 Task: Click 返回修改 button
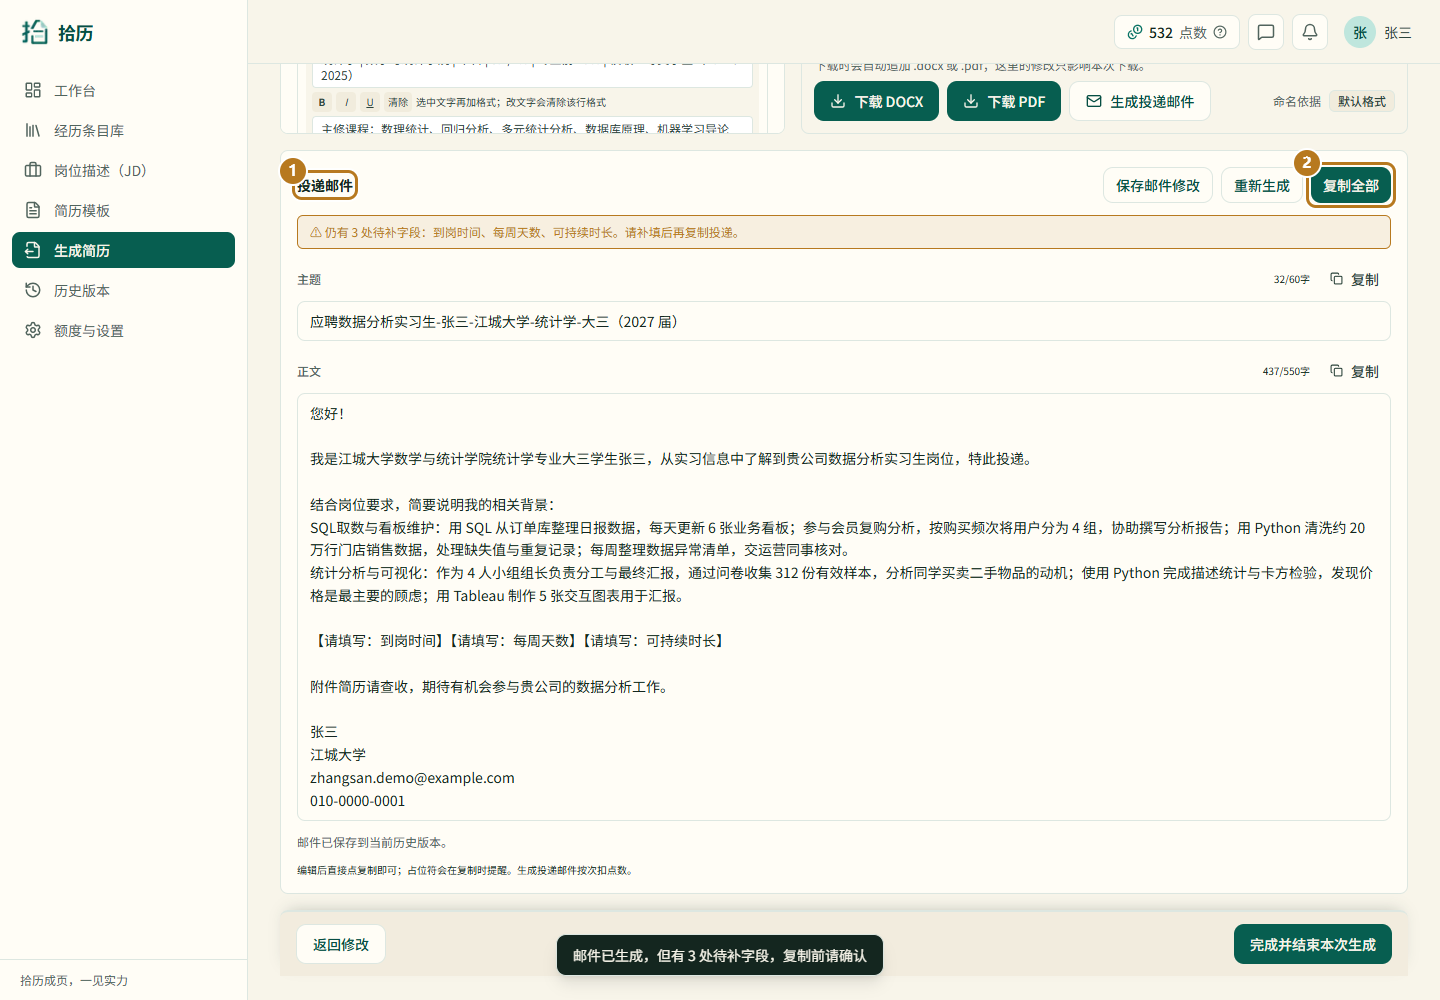pos(341,944)
